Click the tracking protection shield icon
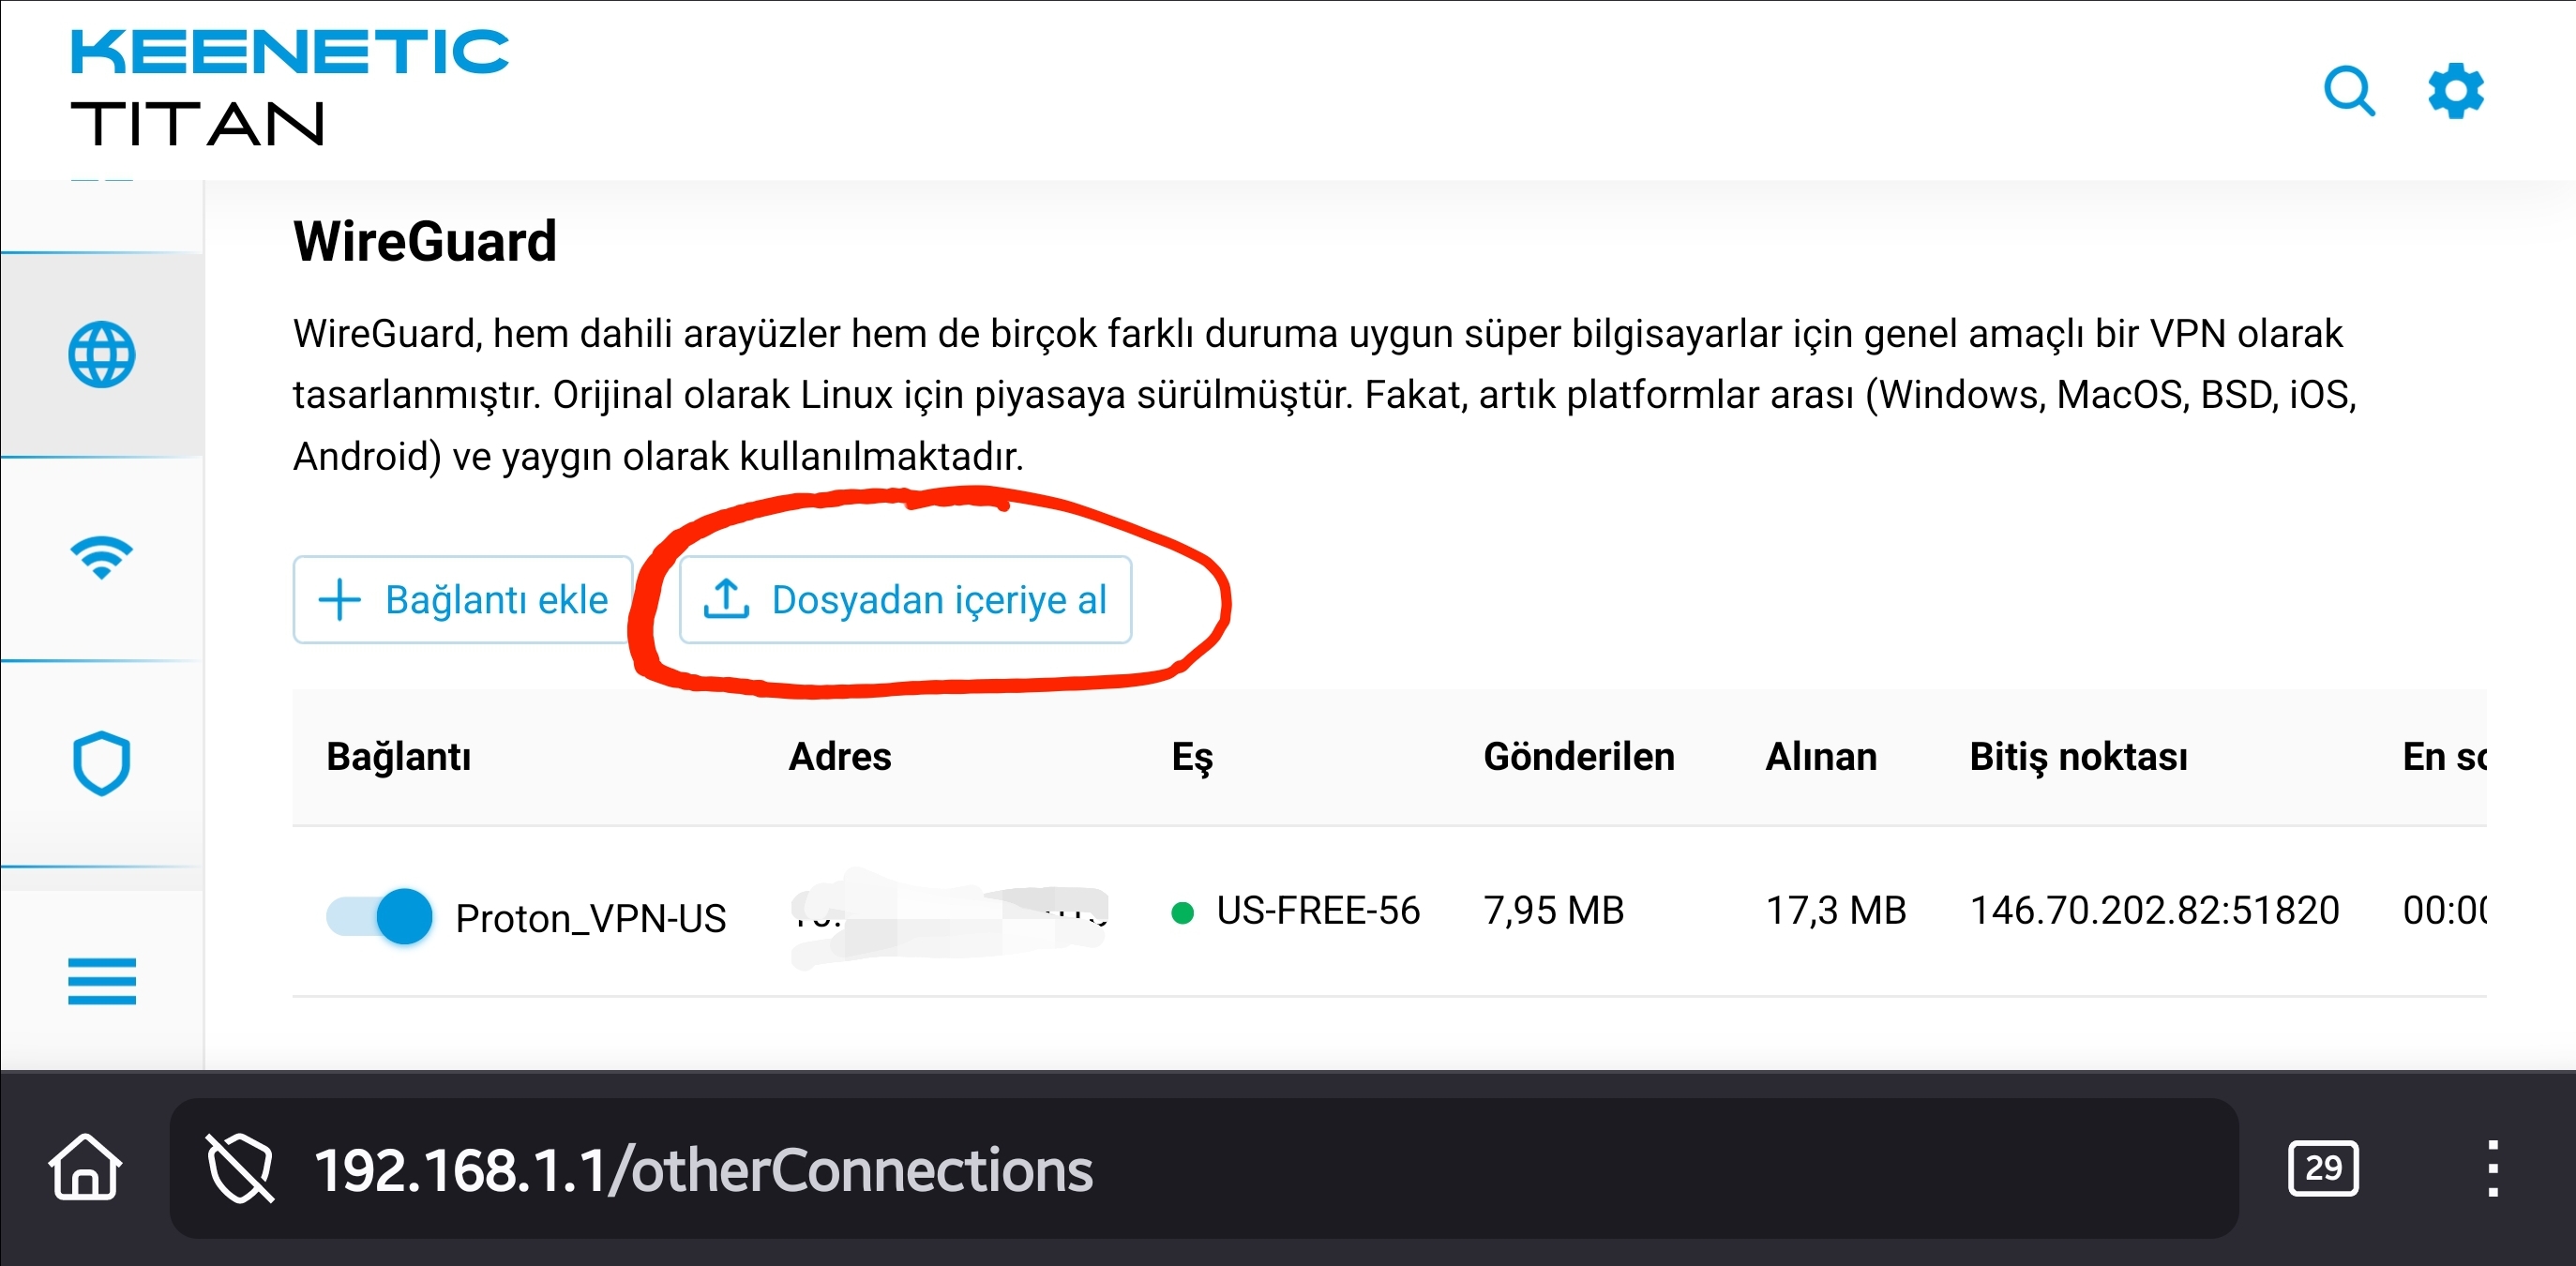Image resolution: width=2576 pixels, height=1266 pixels. tap(240, 1168)
